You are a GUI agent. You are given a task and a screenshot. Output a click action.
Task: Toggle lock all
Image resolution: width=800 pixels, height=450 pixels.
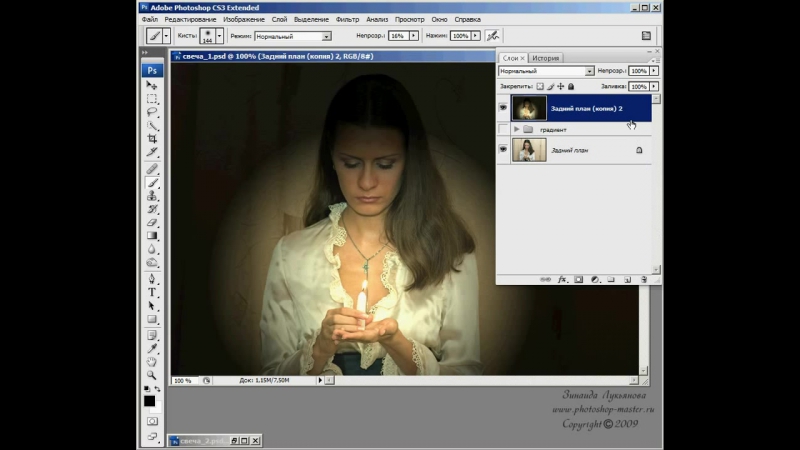[571, 87]
